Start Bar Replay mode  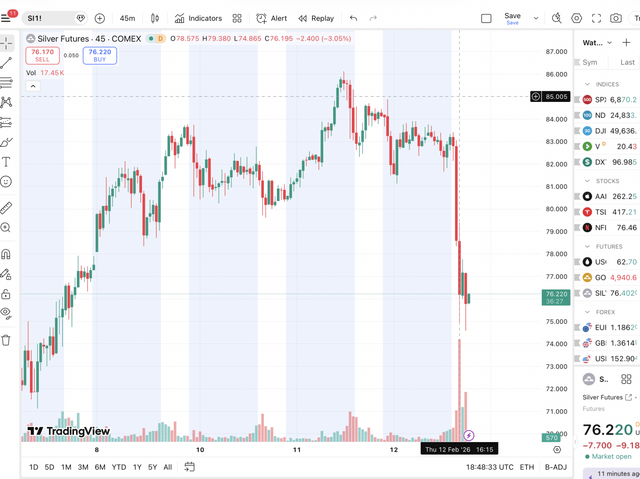click(x=316, y=18)
